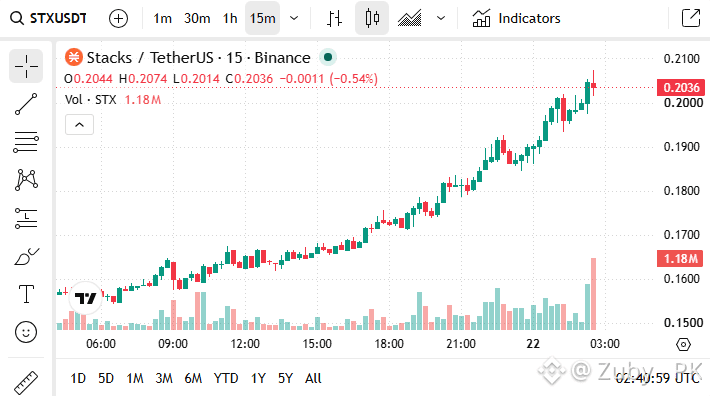
Task: Open the chart in a popup via share icon
Action: click(691, 19)
